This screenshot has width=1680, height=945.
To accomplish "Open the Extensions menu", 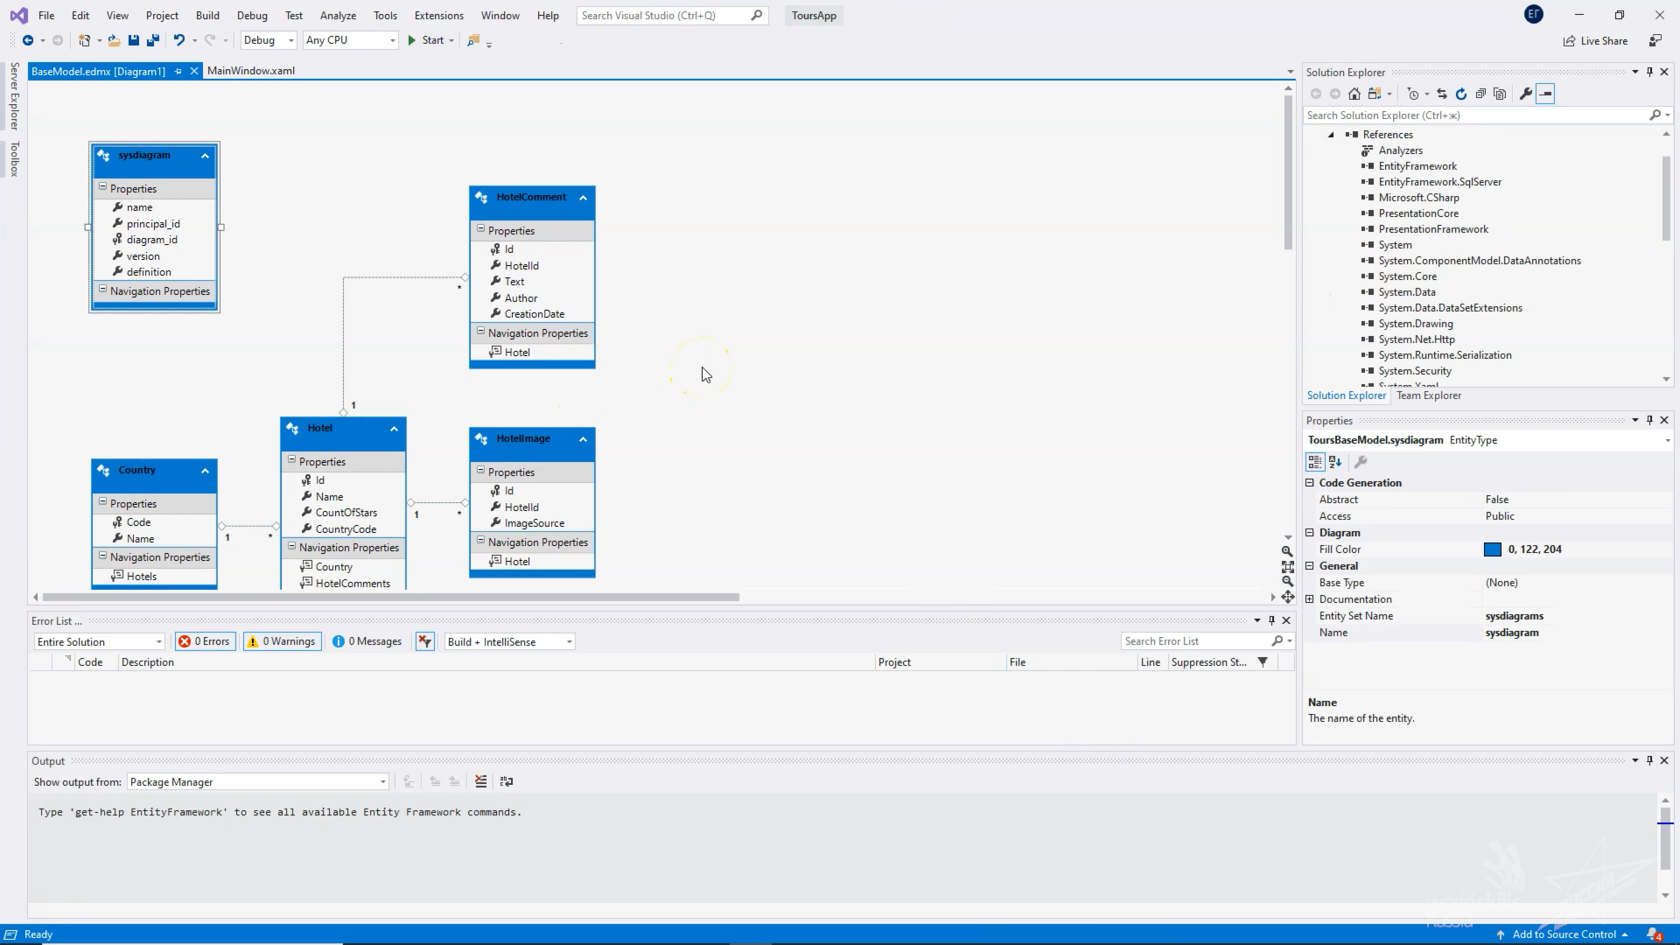I will (439, 15).
